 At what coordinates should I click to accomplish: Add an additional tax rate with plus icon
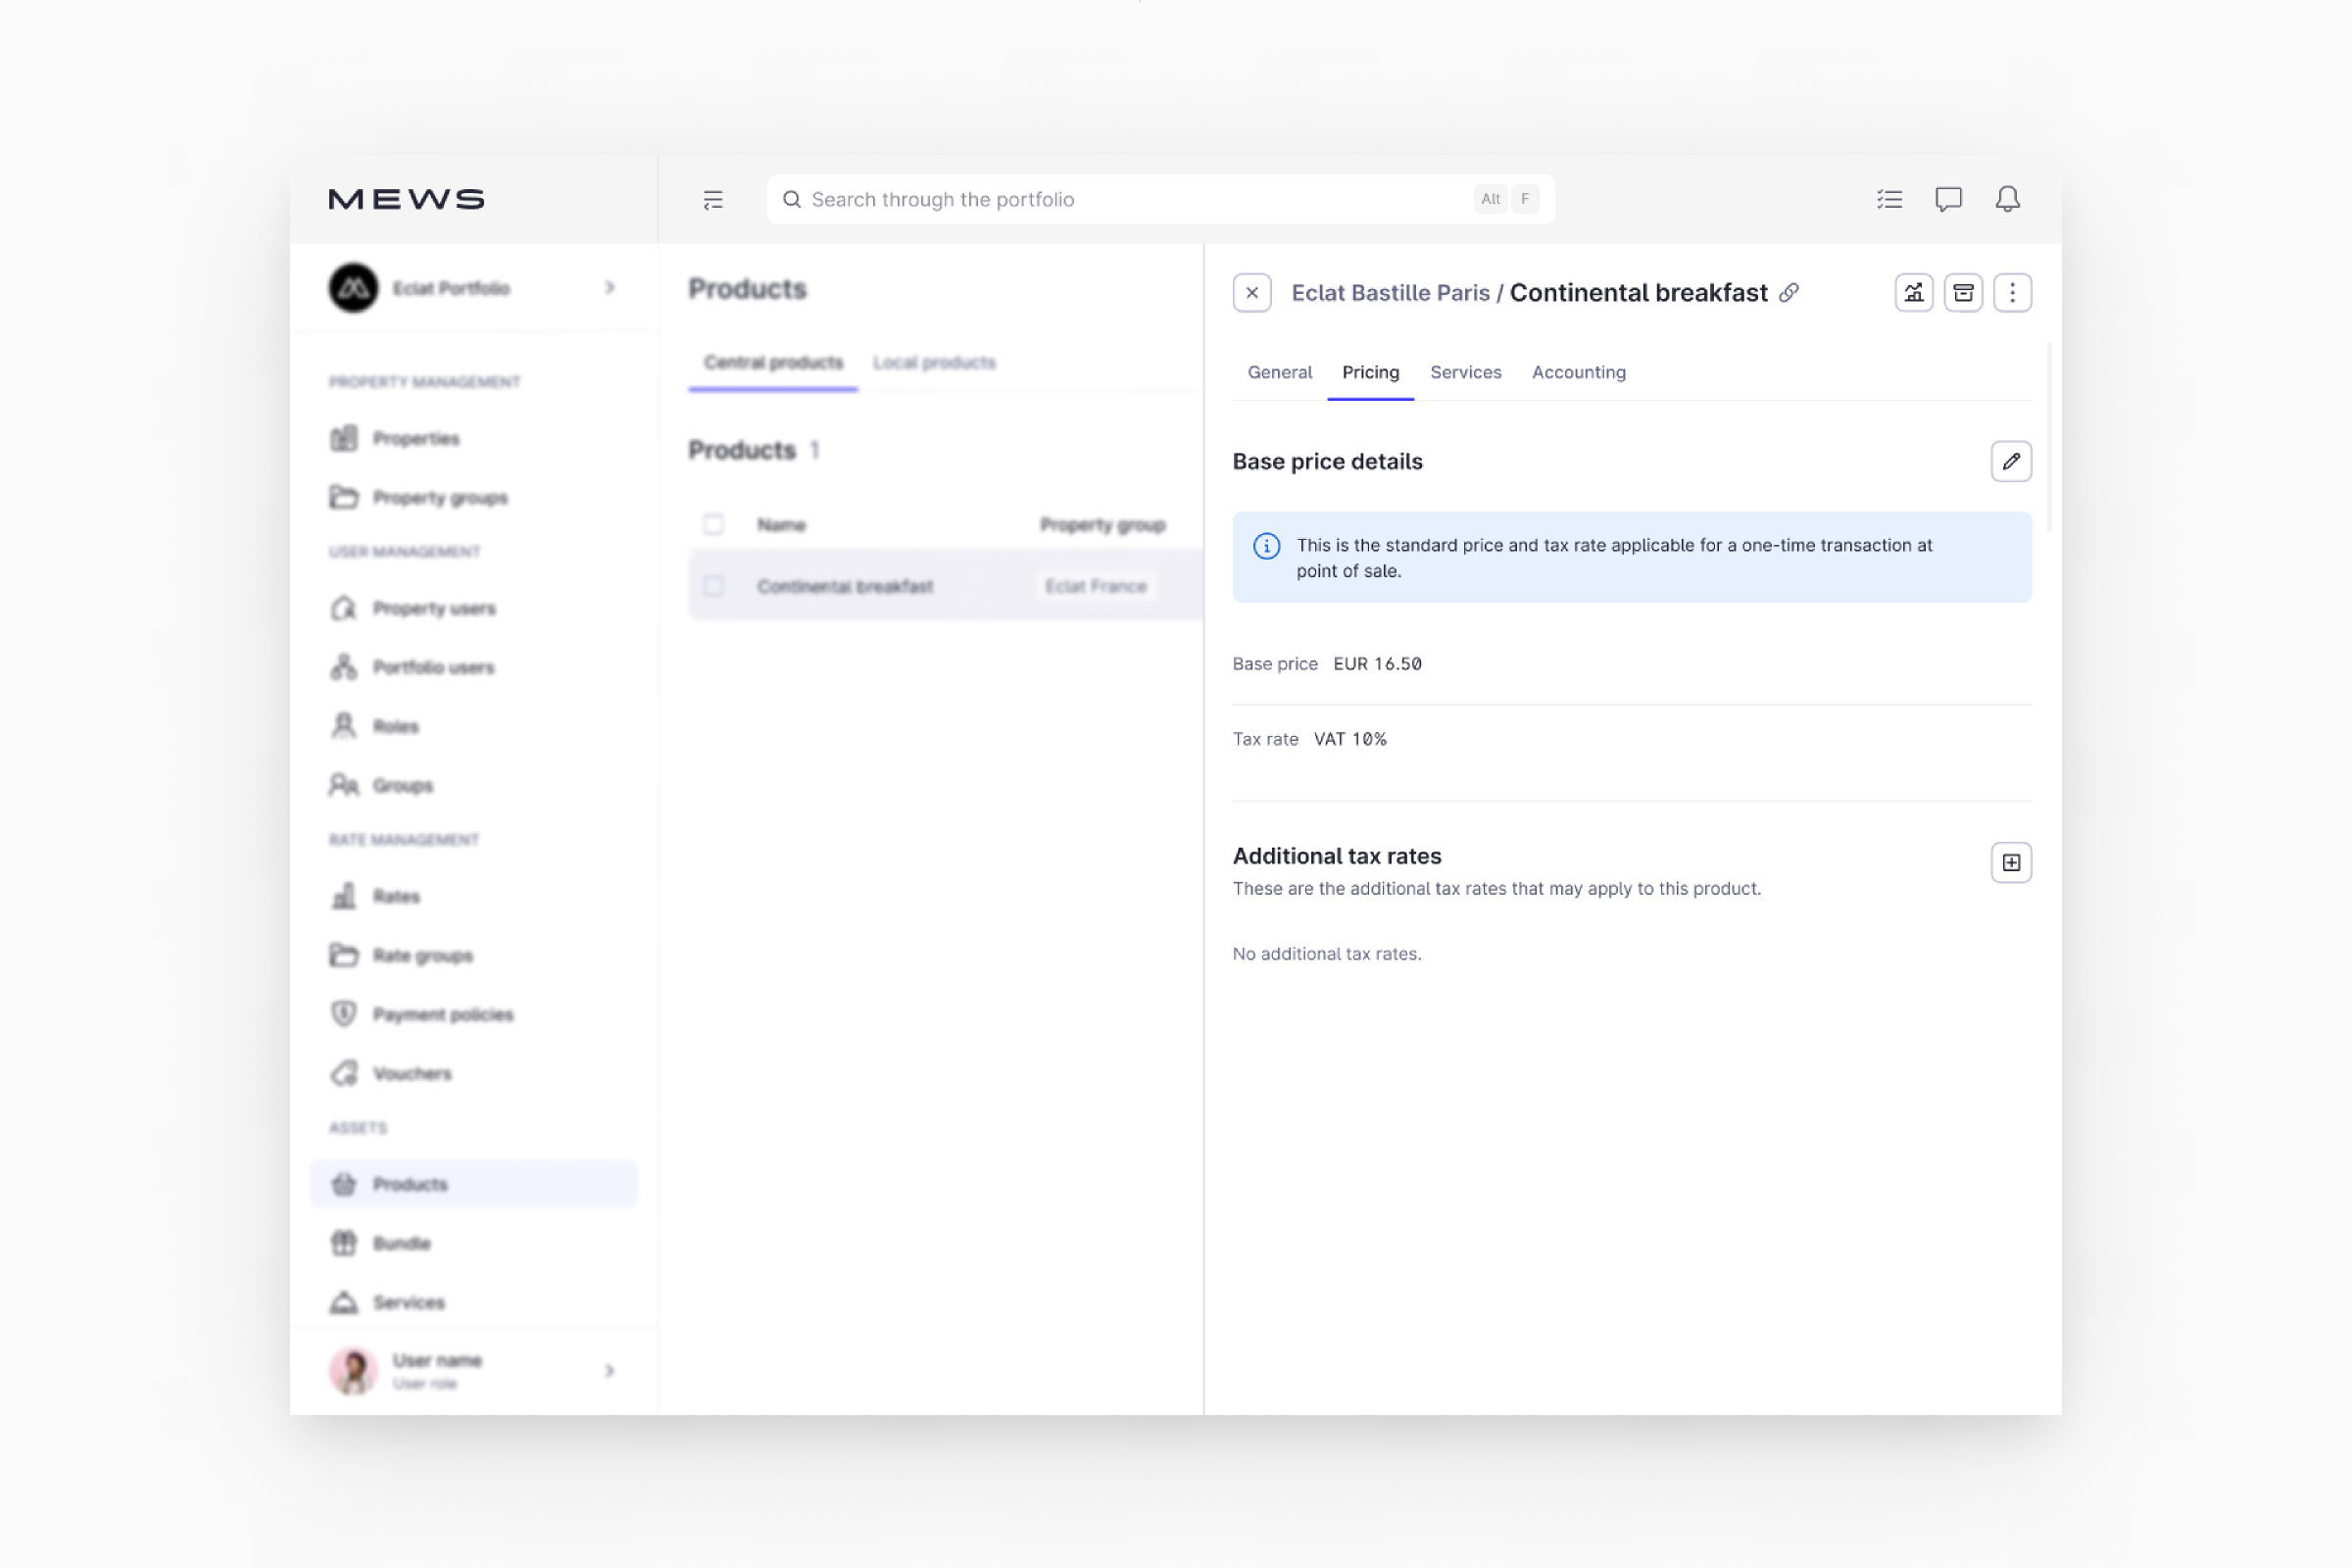[x=2010, y=862]
